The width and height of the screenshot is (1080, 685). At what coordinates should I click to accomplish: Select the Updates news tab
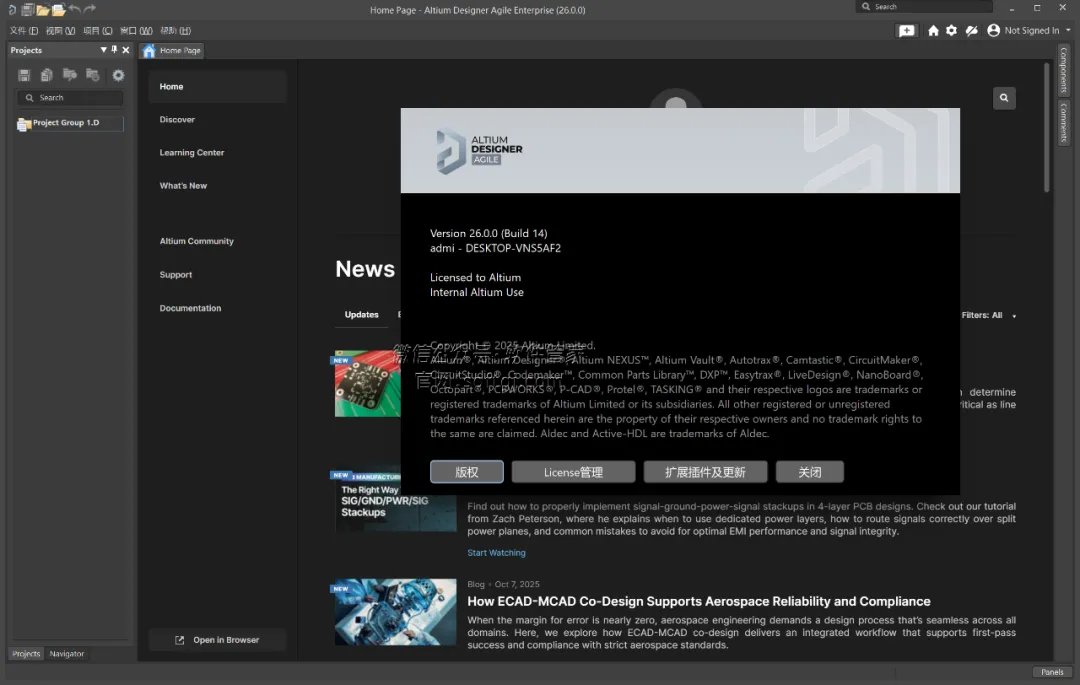click(362, 315)
